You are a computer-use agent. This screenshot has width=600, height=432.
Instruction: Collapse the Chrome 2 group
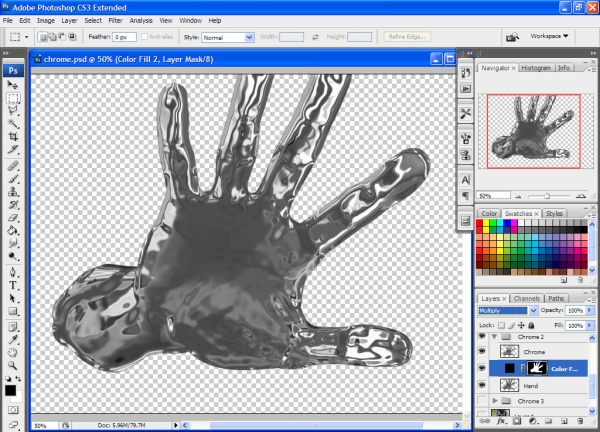tap(494, 337)
